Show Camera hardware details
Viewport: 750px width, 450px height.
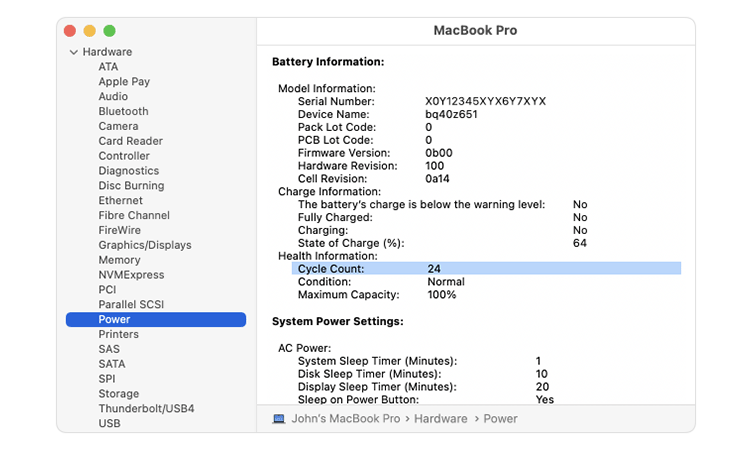click(x=118, y=126)
